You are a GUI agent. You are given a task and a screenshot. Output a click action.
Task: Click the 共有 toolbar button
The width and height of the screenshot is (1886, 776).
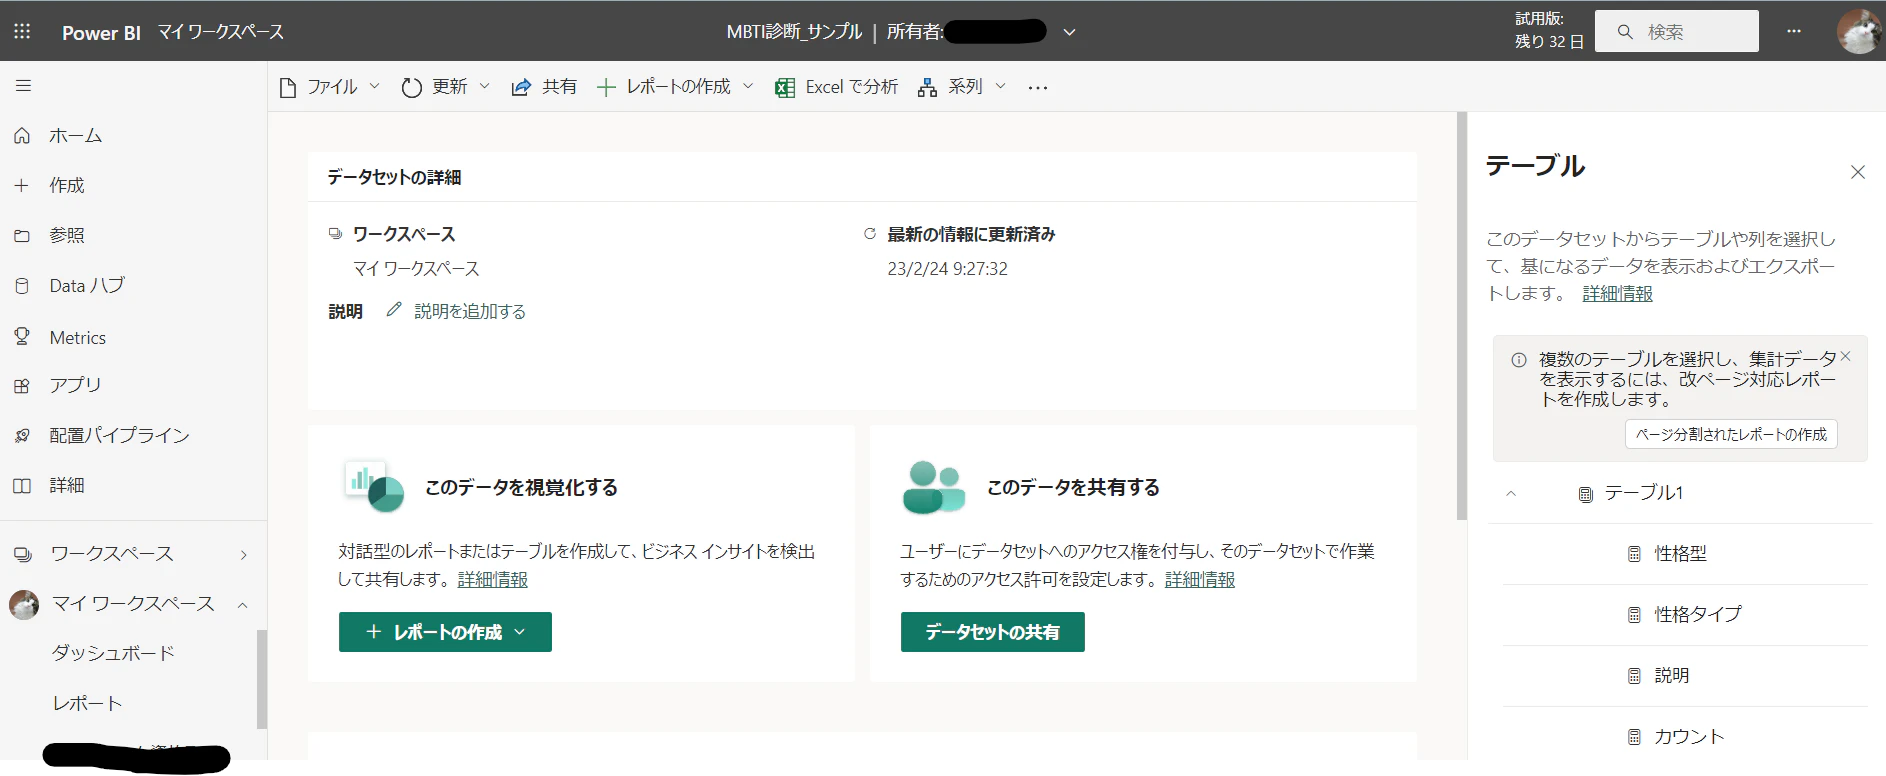(544, 87)
